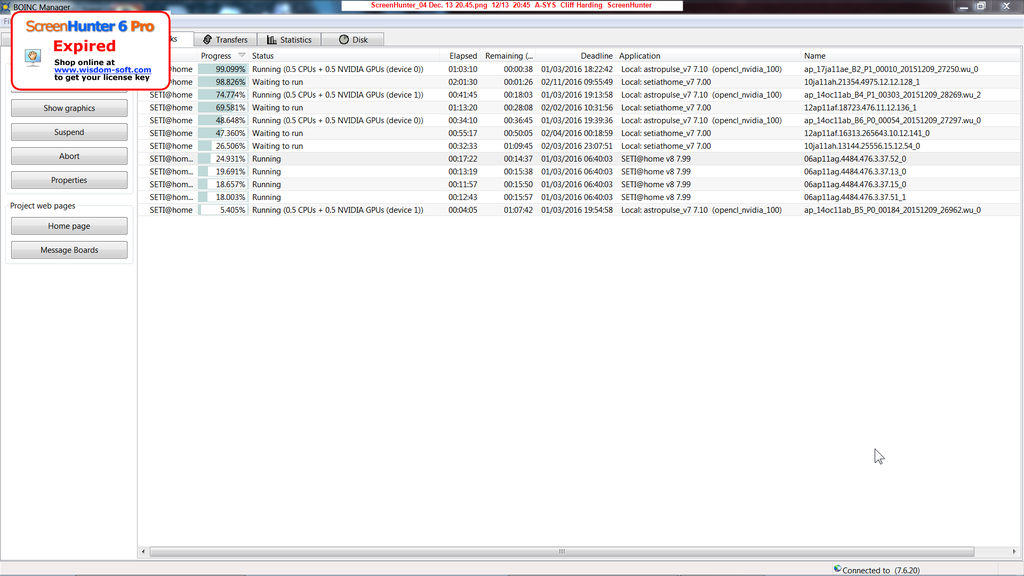Click elapsed time 00:41:45
The width and height of the screenshot is (1024, 576).
click(x=462, y=95)
